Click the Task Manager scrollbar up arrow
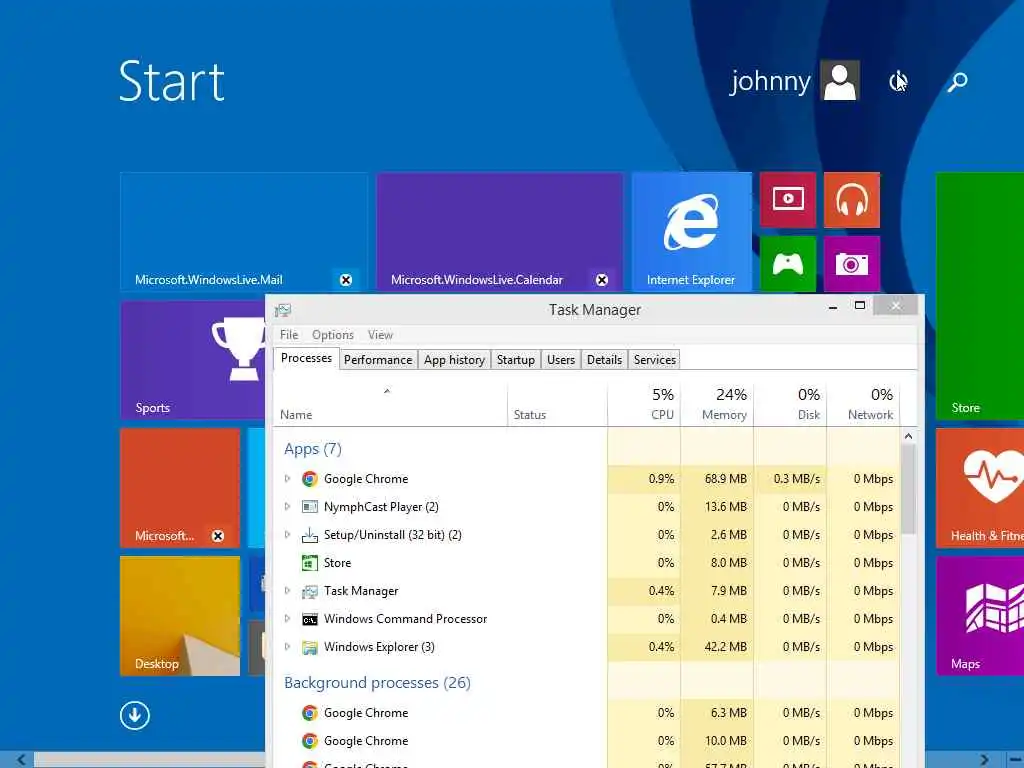 (x=908, y=436)
